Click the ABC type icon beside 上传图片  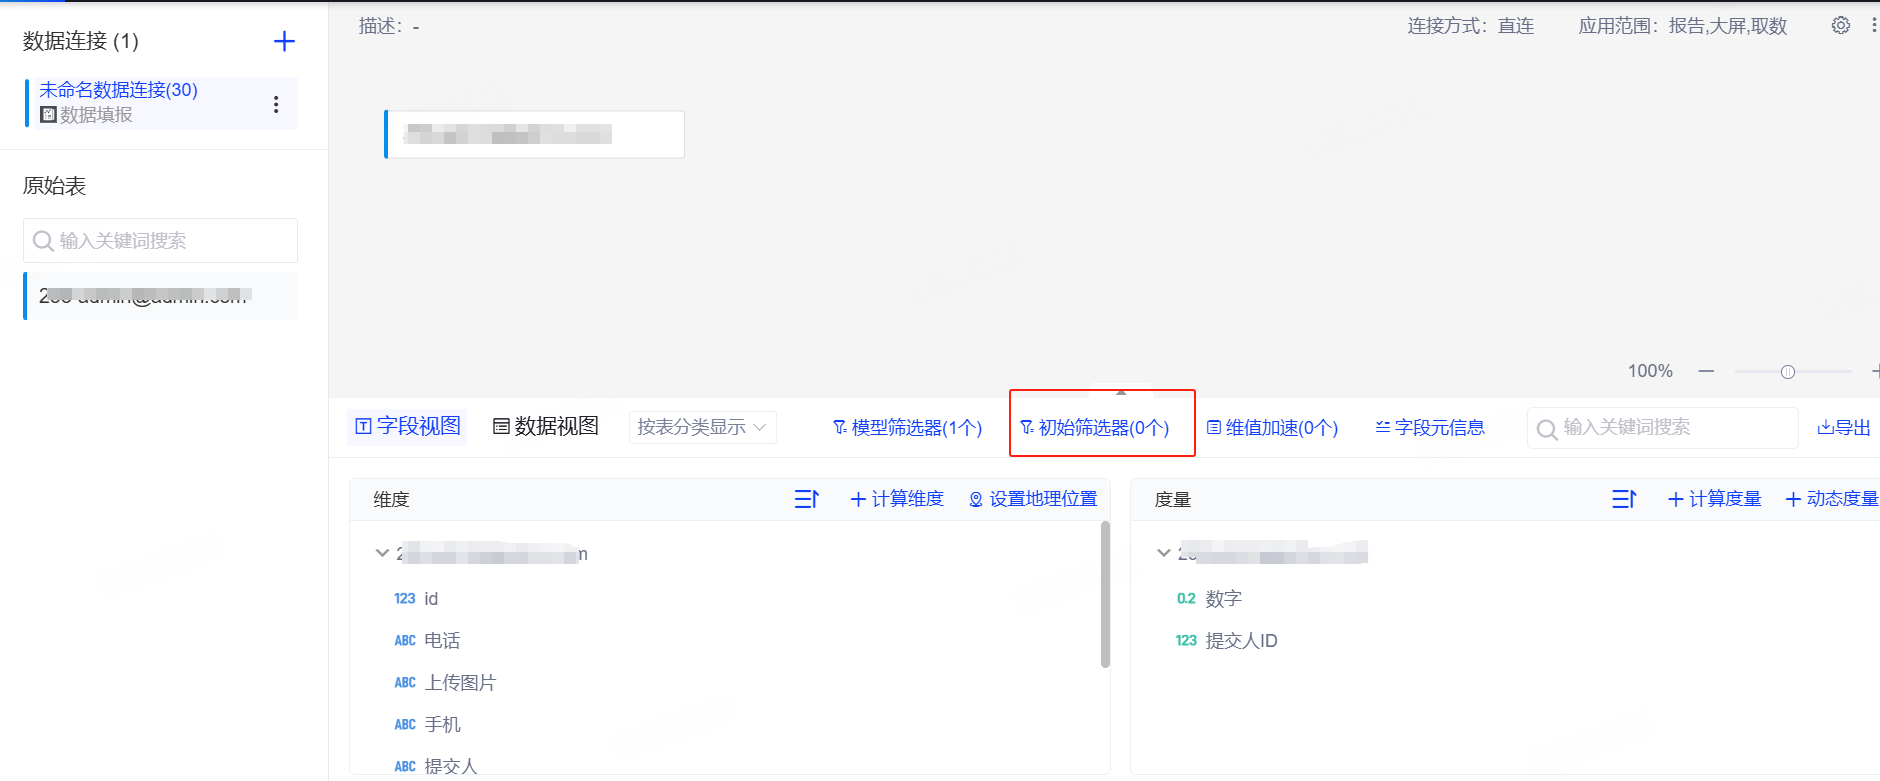[405, 683]
